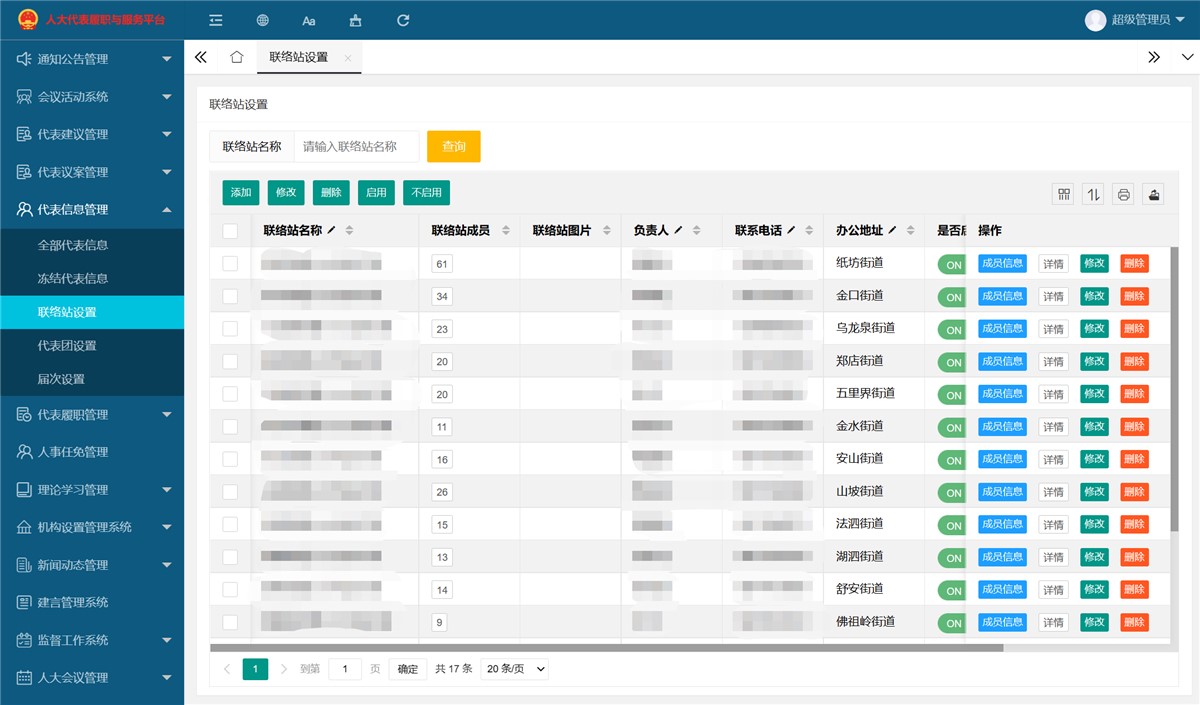Image resolution: width=1200 pixels, height=705 pixels.
Task: Toggle the sort order icon above the table
Action: (1093, 194)
